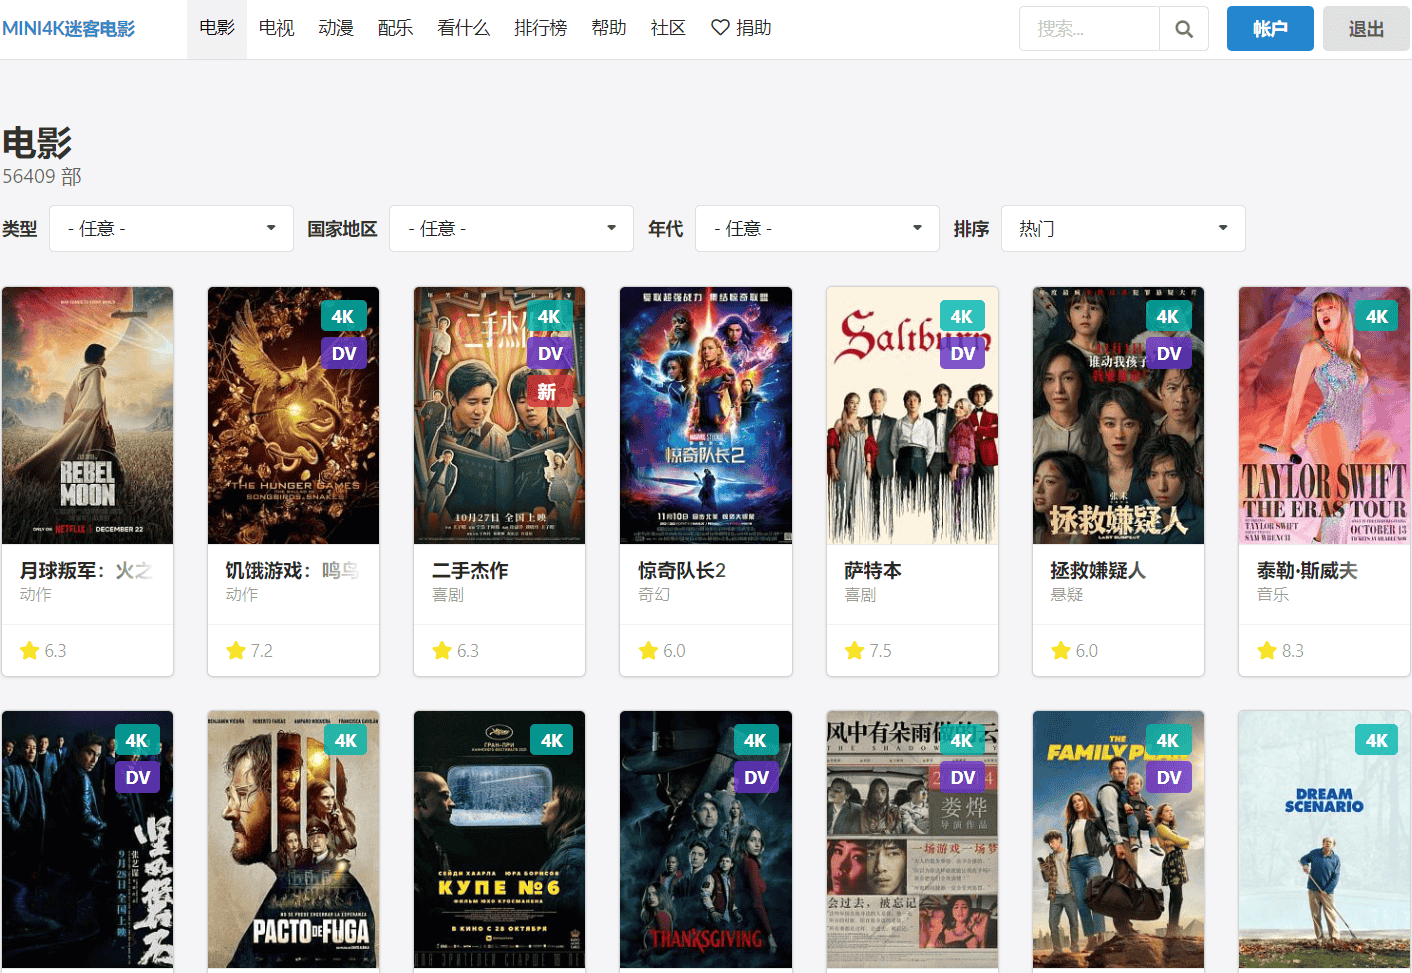
Task: Click the 奇幻 genre label under 惊奇队长2
Action: [x=654, y=594]
